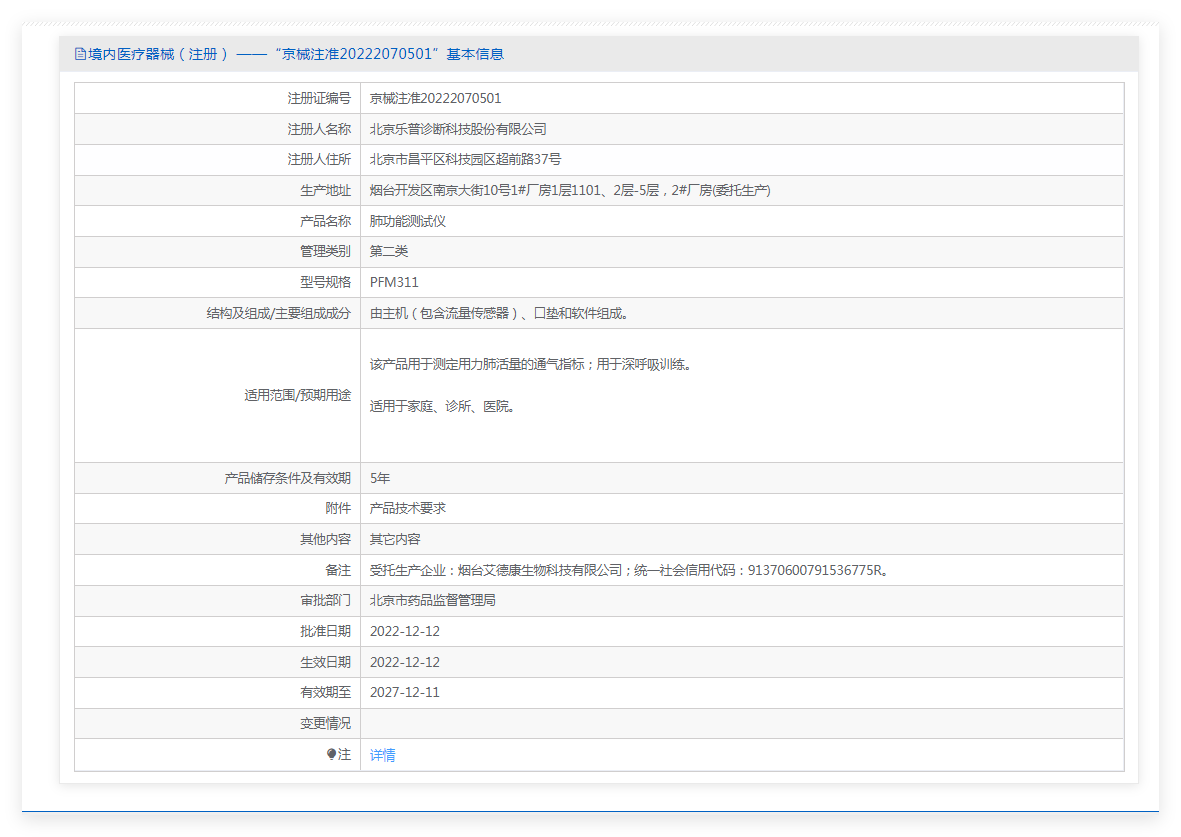Image resolution: width=1181 pixels, height=837 pixels.
Task: Click management category value 第二类
Action: click(x=389, y=252)
